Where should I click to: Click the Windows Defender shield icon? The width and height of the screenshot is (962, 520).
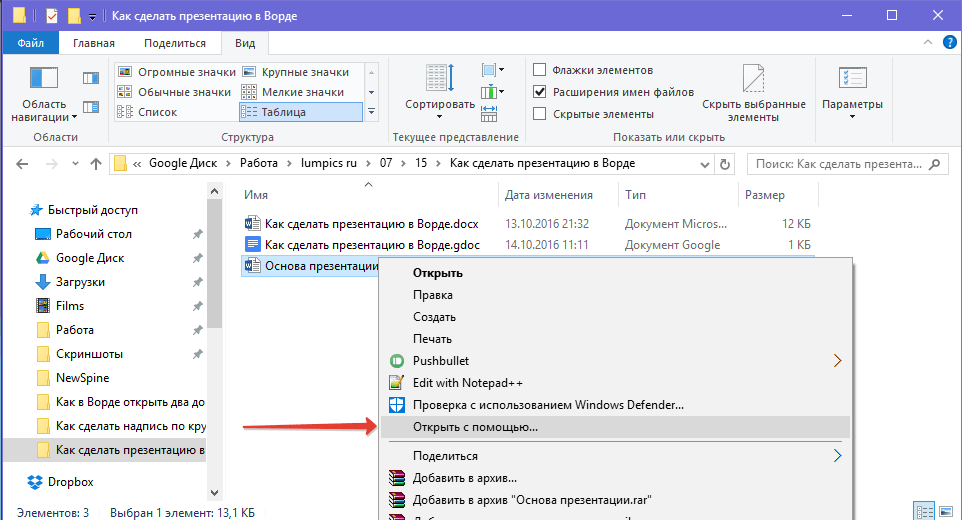click(396, 405)
